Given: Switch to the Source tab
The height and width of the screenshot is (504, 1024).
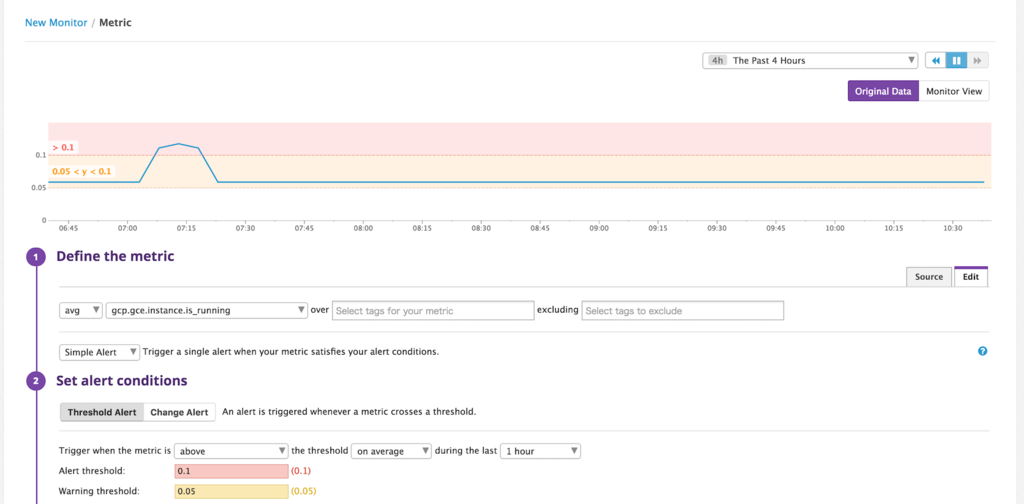Looking at the screenshot, I should pyautogui.click(x=929, y=277).
